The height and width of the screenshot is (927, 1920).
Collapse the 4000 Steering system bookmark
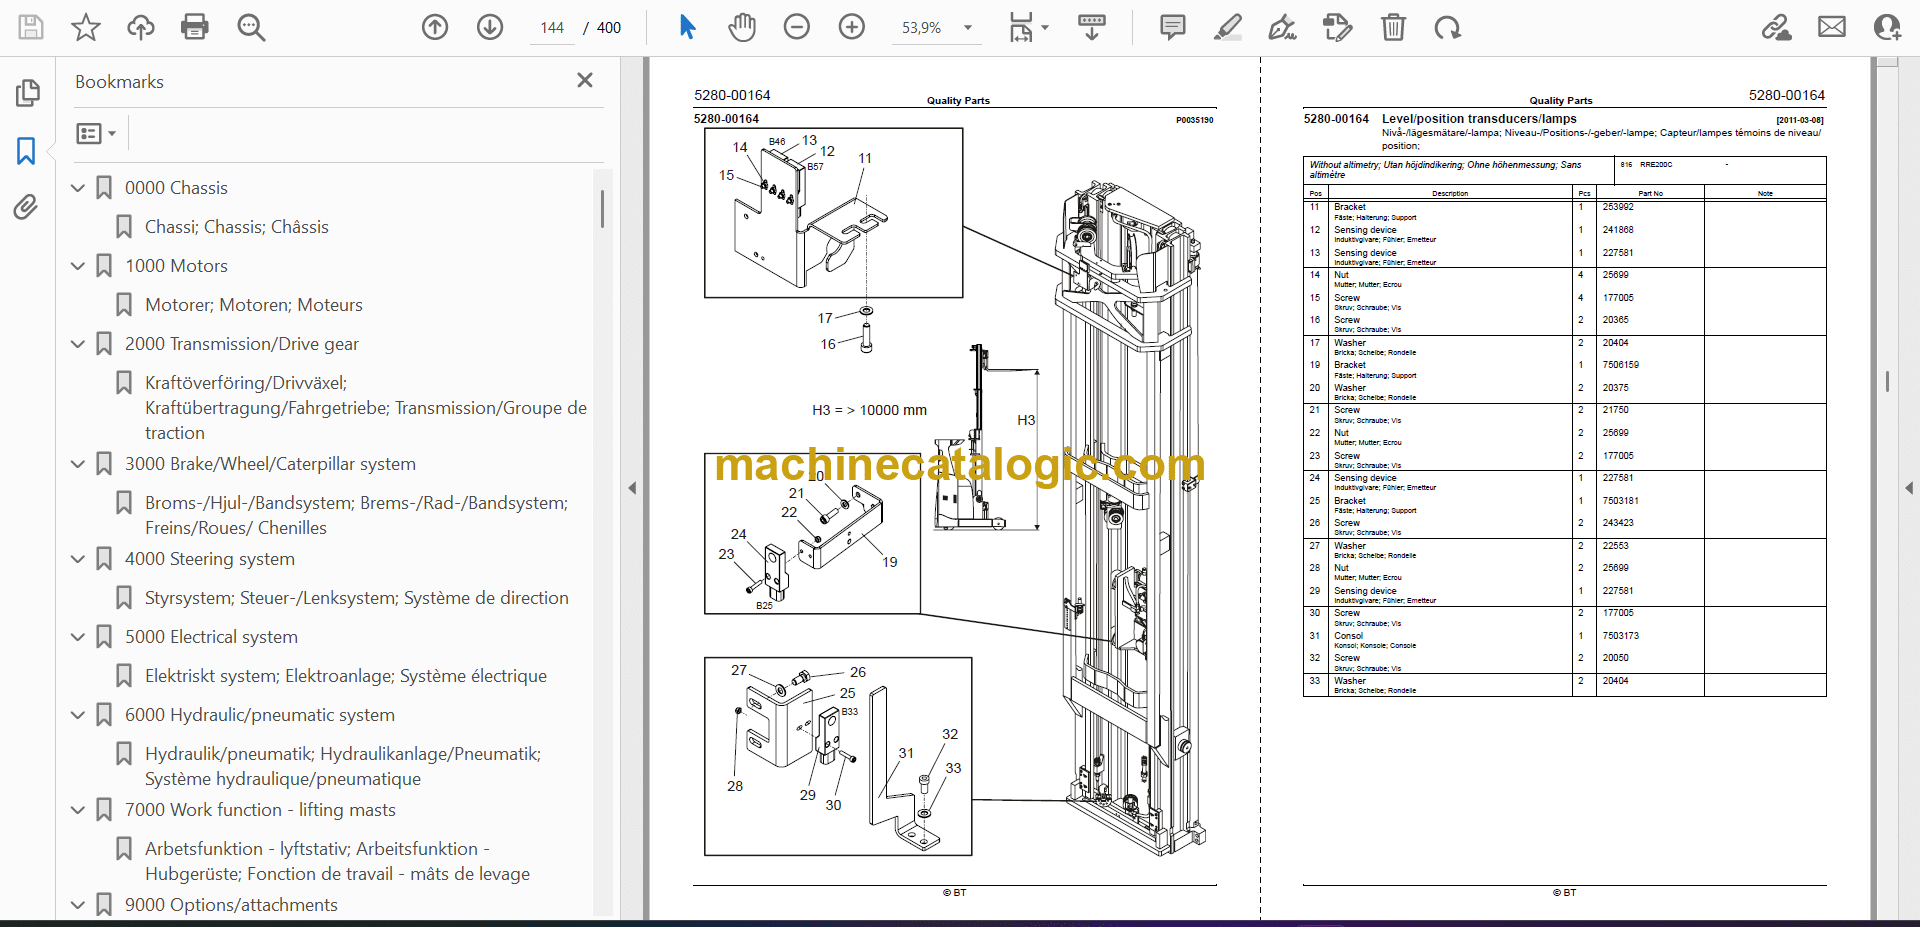click(78, 558)
